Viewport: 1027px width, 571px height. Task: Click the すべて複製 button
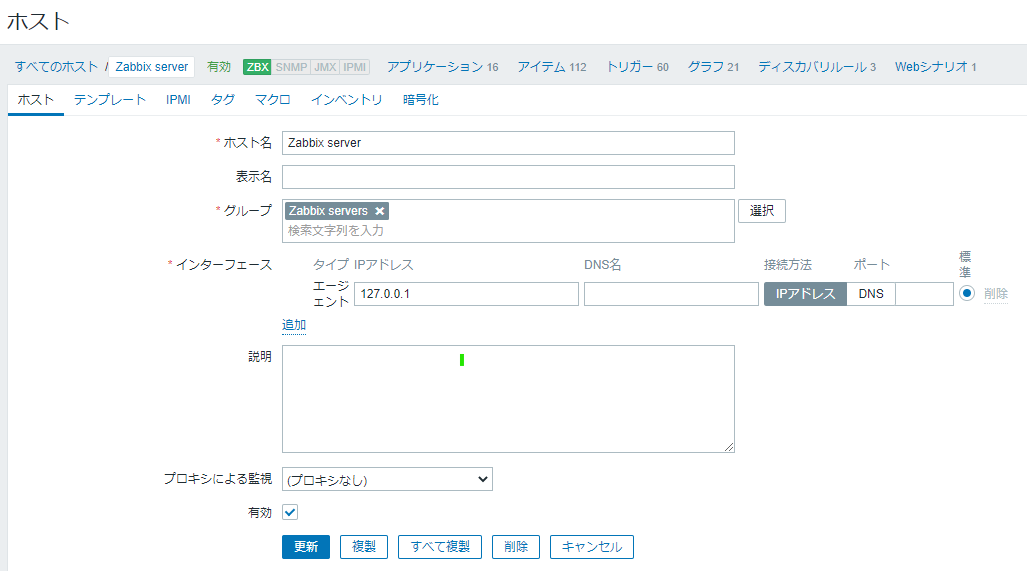(x=439, y=547)
